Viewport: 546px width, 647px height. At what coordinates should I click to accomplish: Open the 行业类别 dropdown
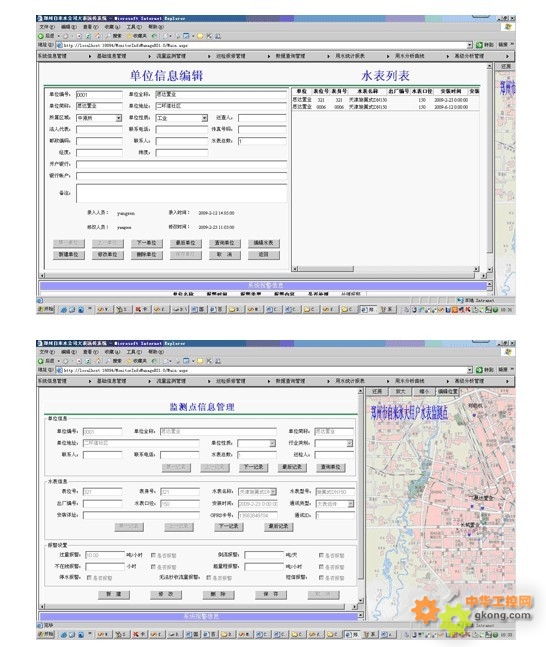(x=350, y=443)
